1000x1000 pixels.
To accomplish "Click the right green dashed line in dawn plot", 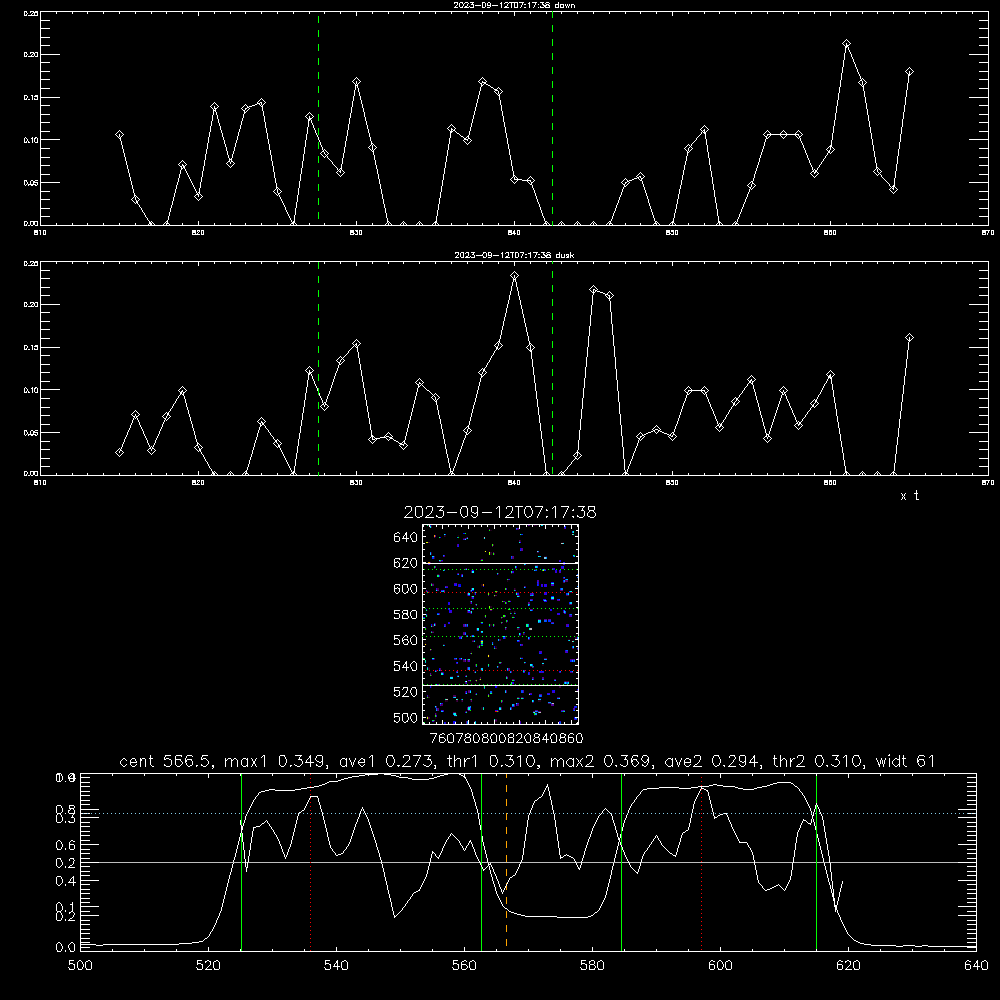I will pos(552,118).
